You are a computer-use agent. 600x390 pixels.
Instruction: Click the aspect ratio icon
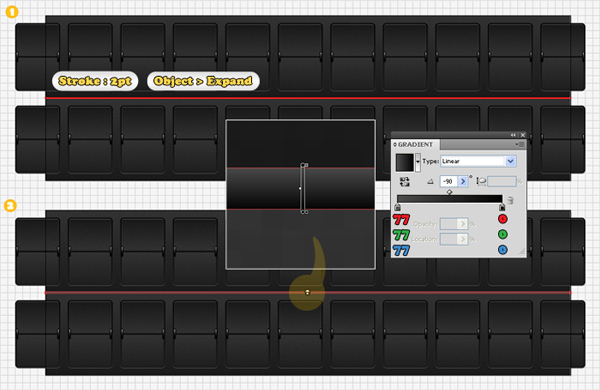[x=481, y=181]
